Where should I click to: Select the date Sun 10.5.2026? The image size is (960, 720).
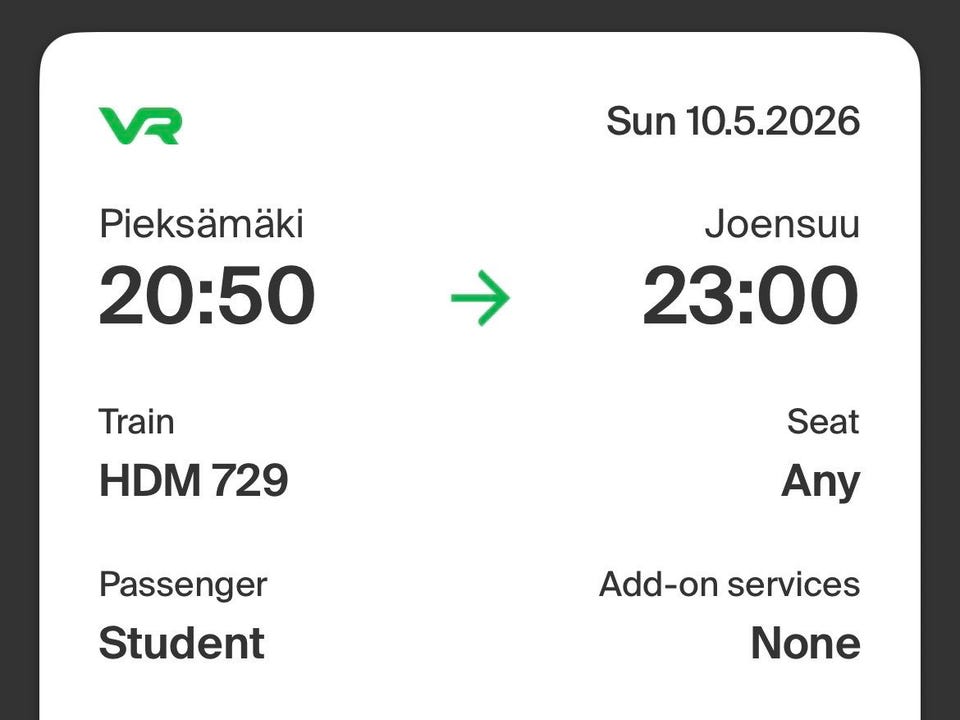point(732,122)
